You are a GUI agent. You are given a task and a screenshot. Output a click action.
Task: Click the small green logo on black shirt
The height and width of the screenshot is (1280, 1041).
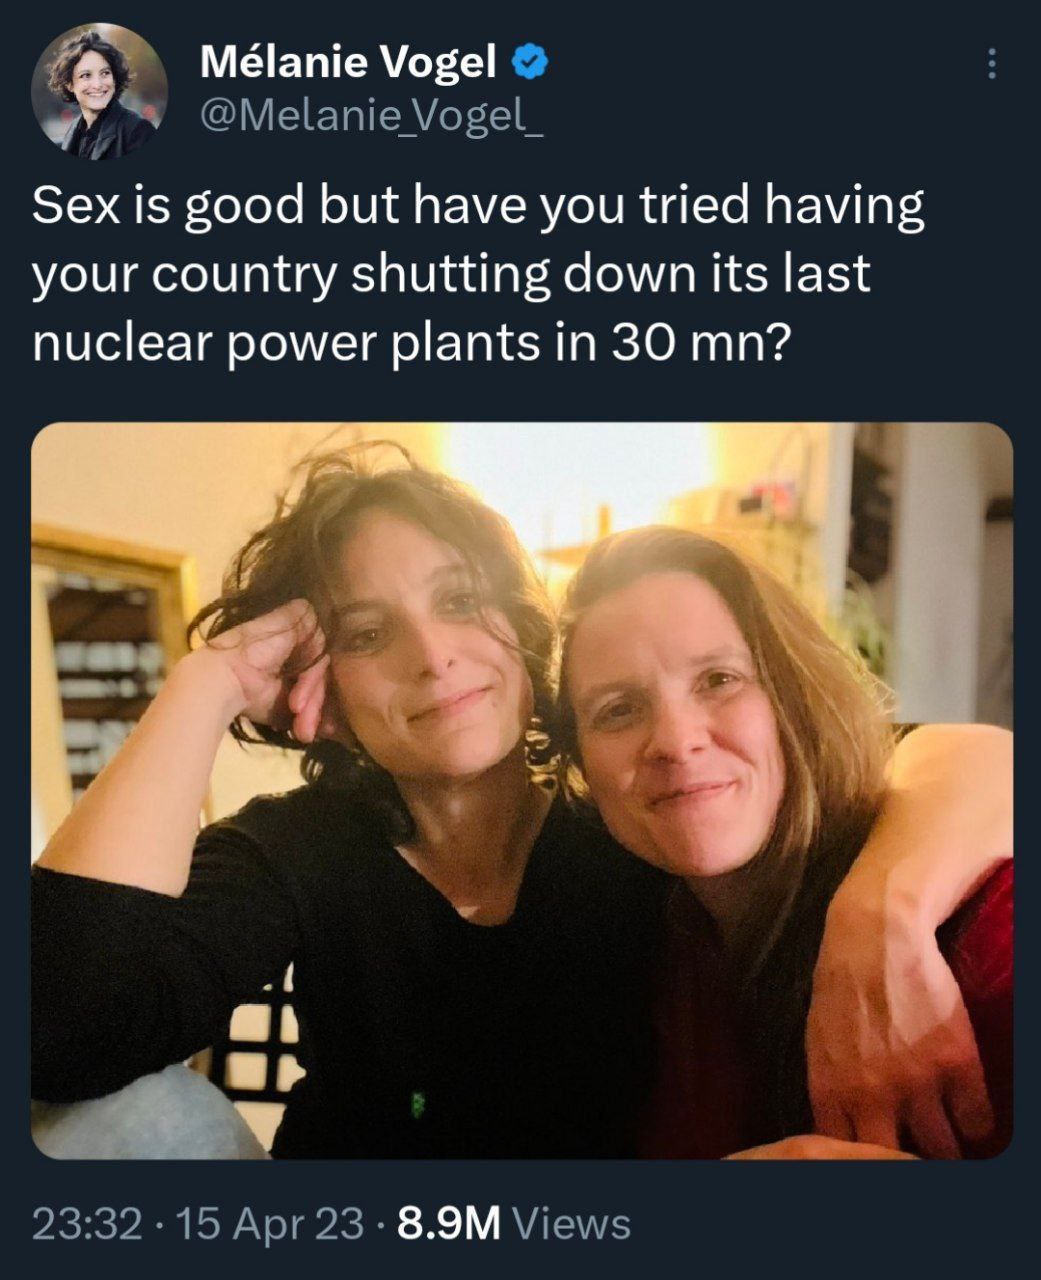(x=418, y=1104)
